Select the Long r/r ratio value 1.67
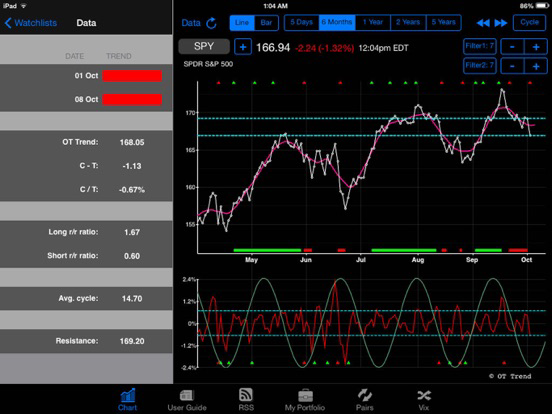This screenshot has width=552, height=414. (x=132, y=232)
